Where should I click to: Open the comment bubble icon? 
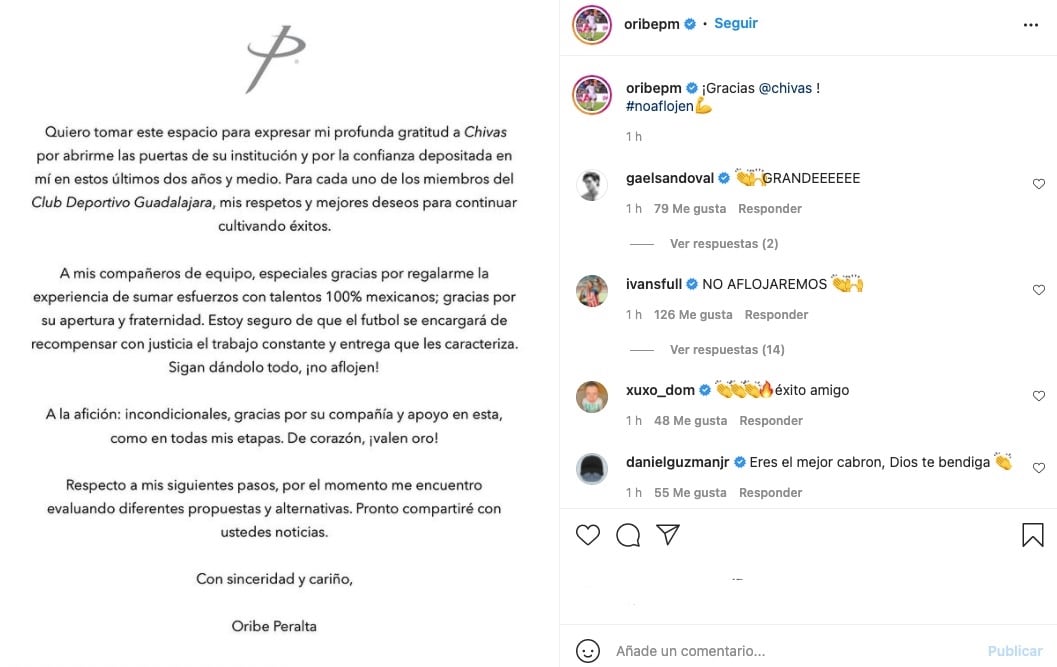(628, 535)
